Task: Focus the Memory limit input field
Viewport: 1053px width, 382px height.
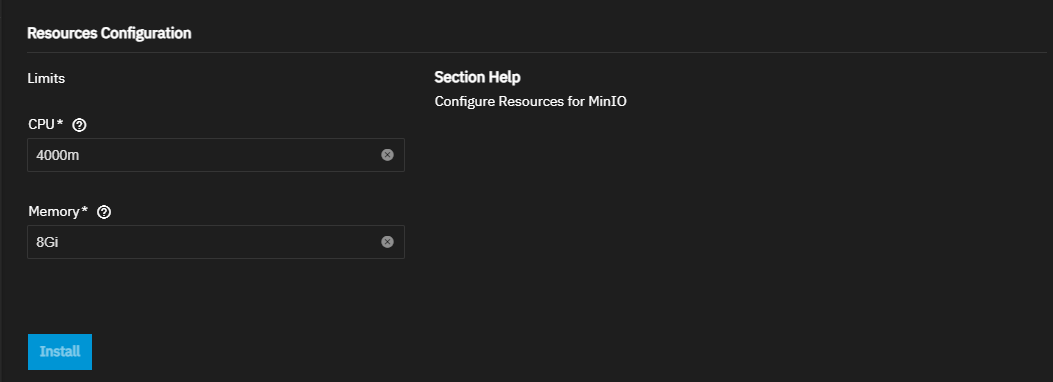Action: tap(216, 242)
